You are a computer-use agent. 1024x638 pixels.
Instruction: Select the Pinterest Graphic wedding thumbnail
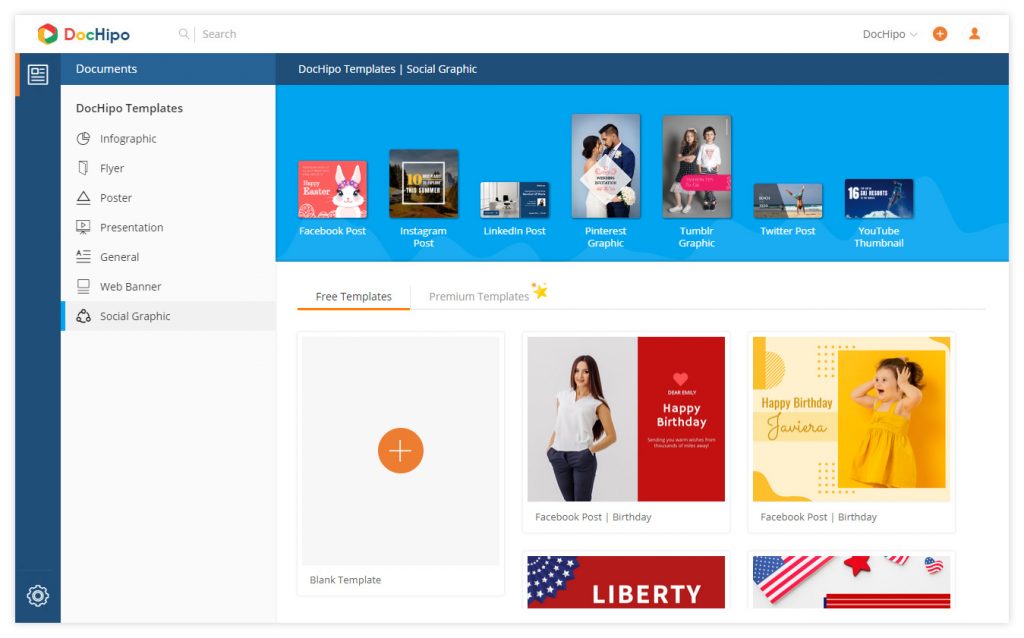pyautogui.click(x=605, y=166)
